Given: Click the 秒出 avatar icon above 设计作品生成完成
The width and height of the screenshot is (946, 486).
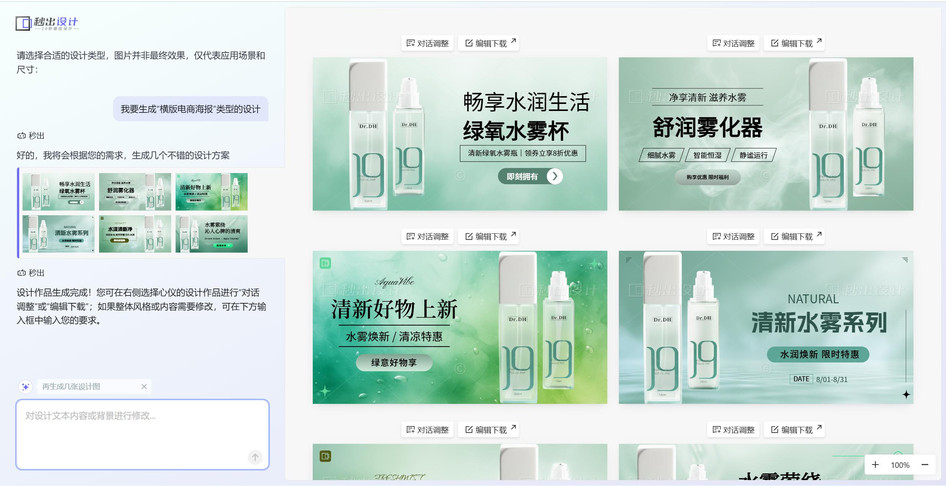Looking at the screenshot, I should pyautogui.click(x=21, y=273).
